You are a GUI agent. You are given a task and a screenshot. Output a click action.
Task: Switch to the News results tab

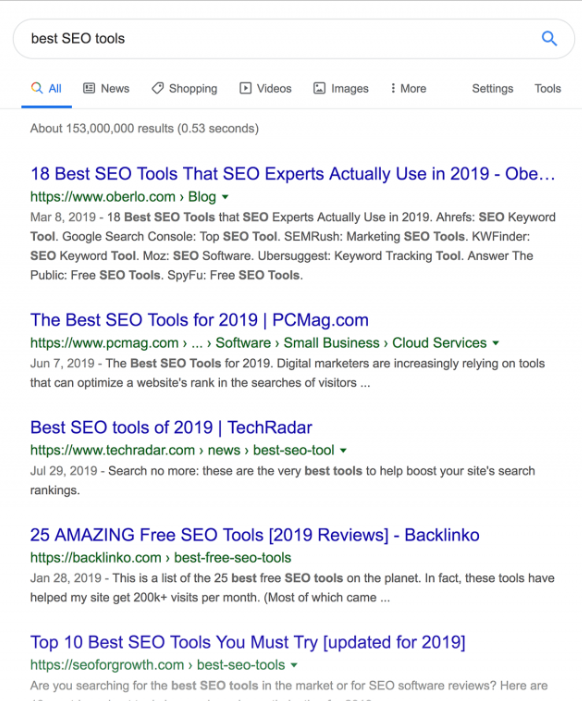pos(106,89)
